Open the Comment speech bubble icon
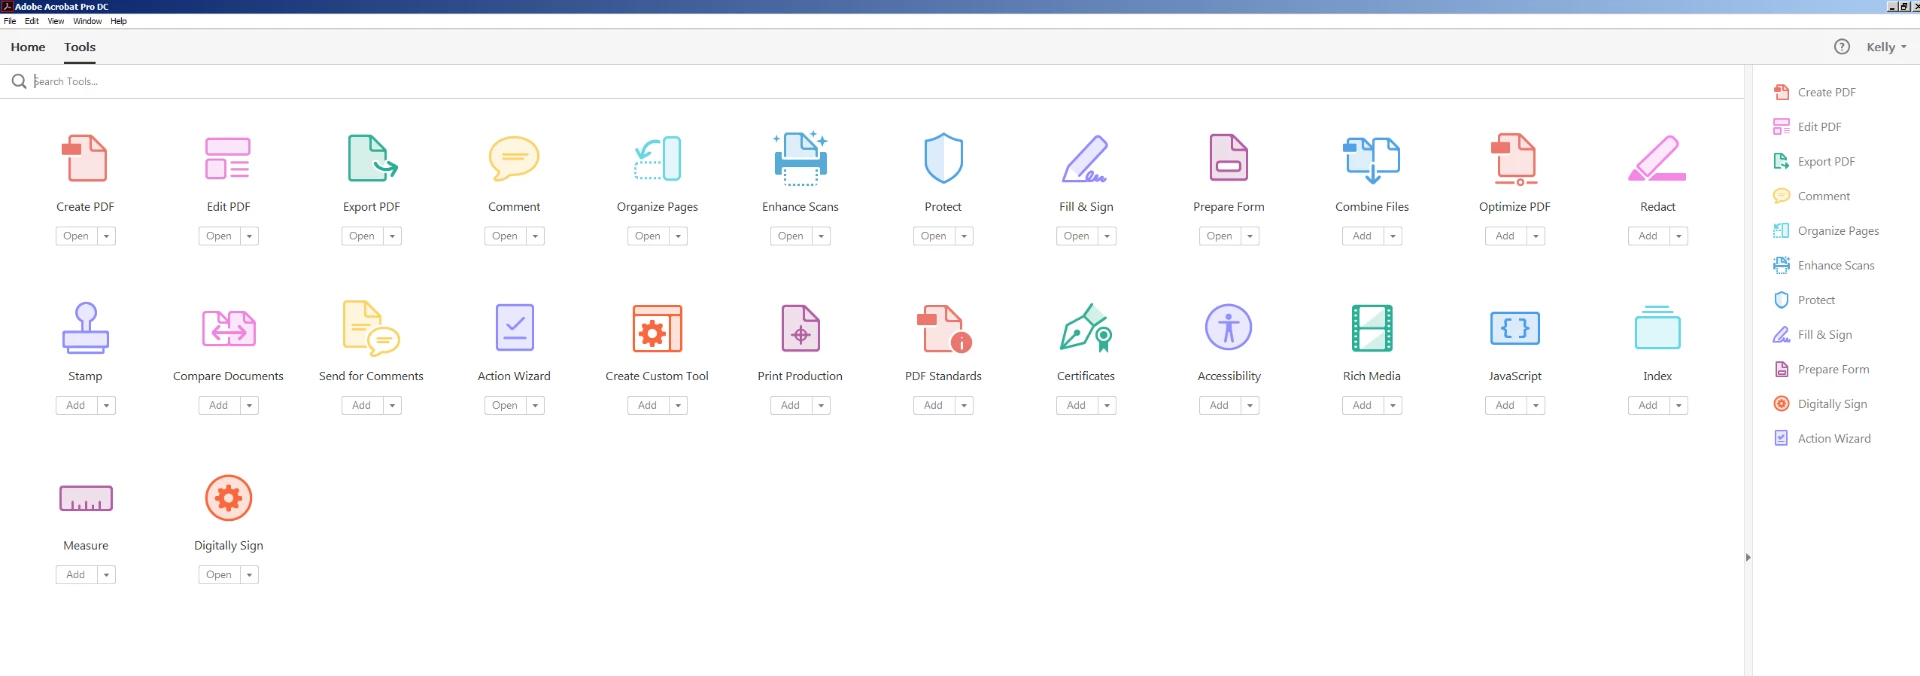The height and width of the screenshot is (676, 1920). point(514,158)
